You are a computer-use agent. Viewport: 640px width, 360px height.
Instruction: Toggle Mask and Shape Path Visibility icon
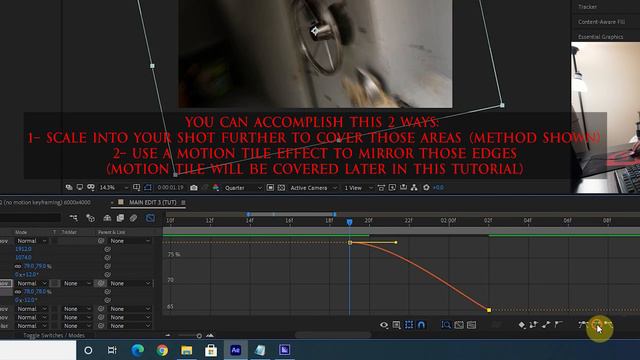pyautogui.click(x=148, y=188)
